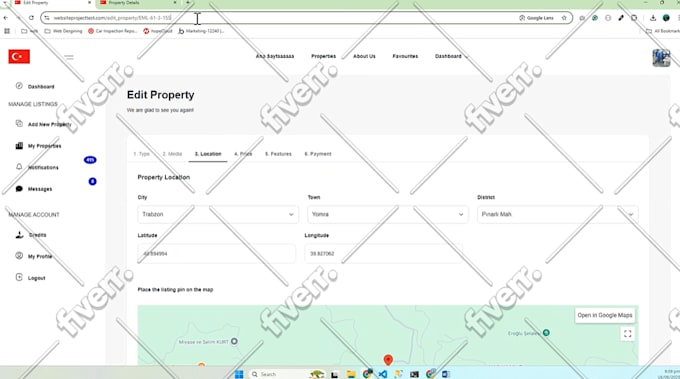Open Notifications from the sidebar
This screenshot has width=680, height=379.
[43, 167]
